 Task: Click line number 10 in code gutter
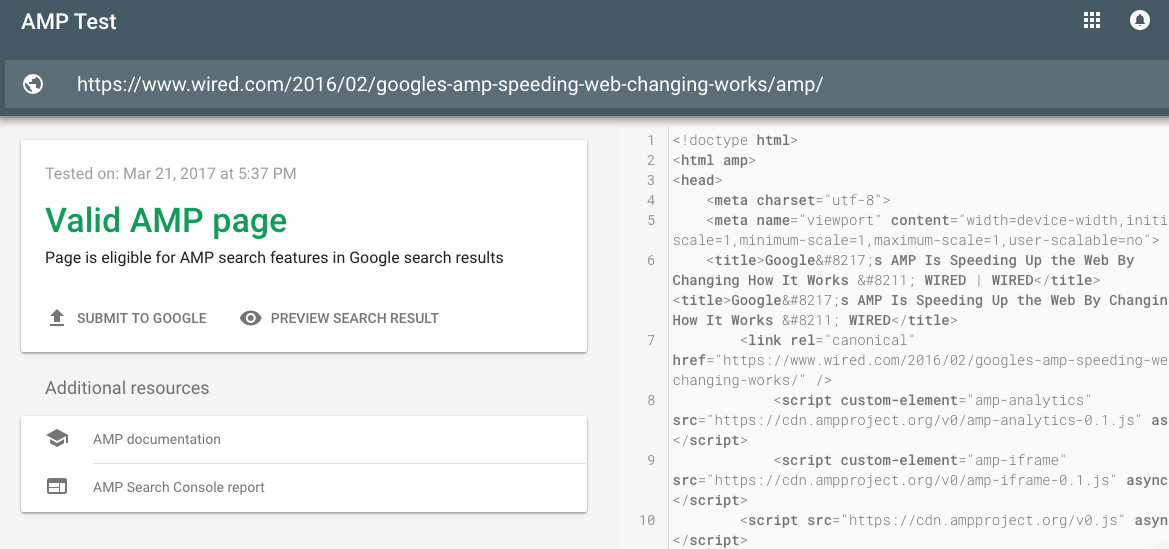pyautogui.click(x=646, y=520)
